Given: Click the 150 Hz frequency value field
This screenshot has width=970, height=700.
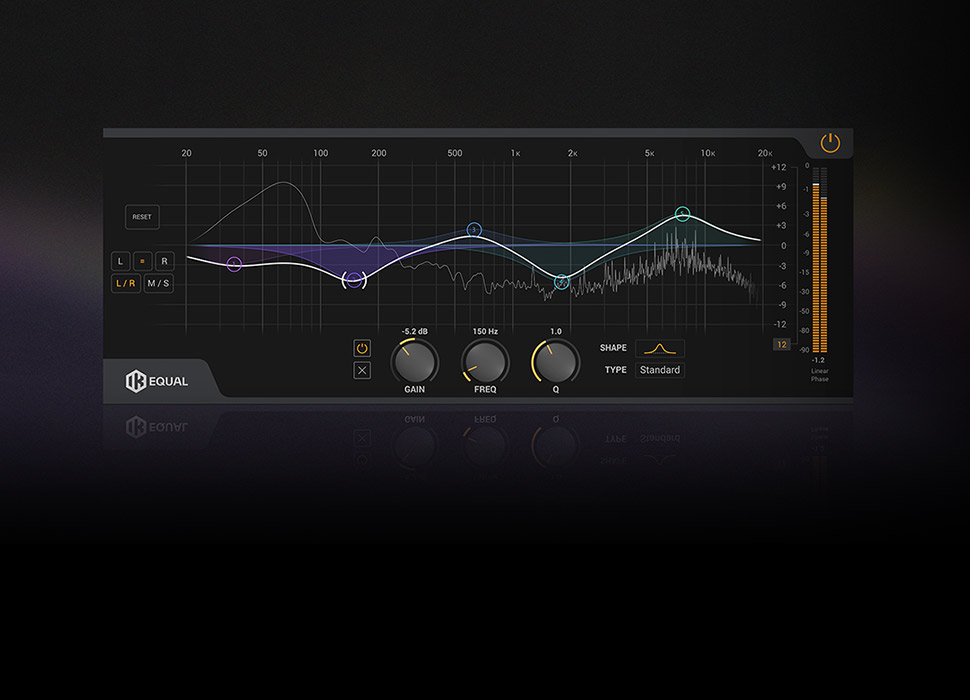Looking at the screenshot, I should coord(485,331).
